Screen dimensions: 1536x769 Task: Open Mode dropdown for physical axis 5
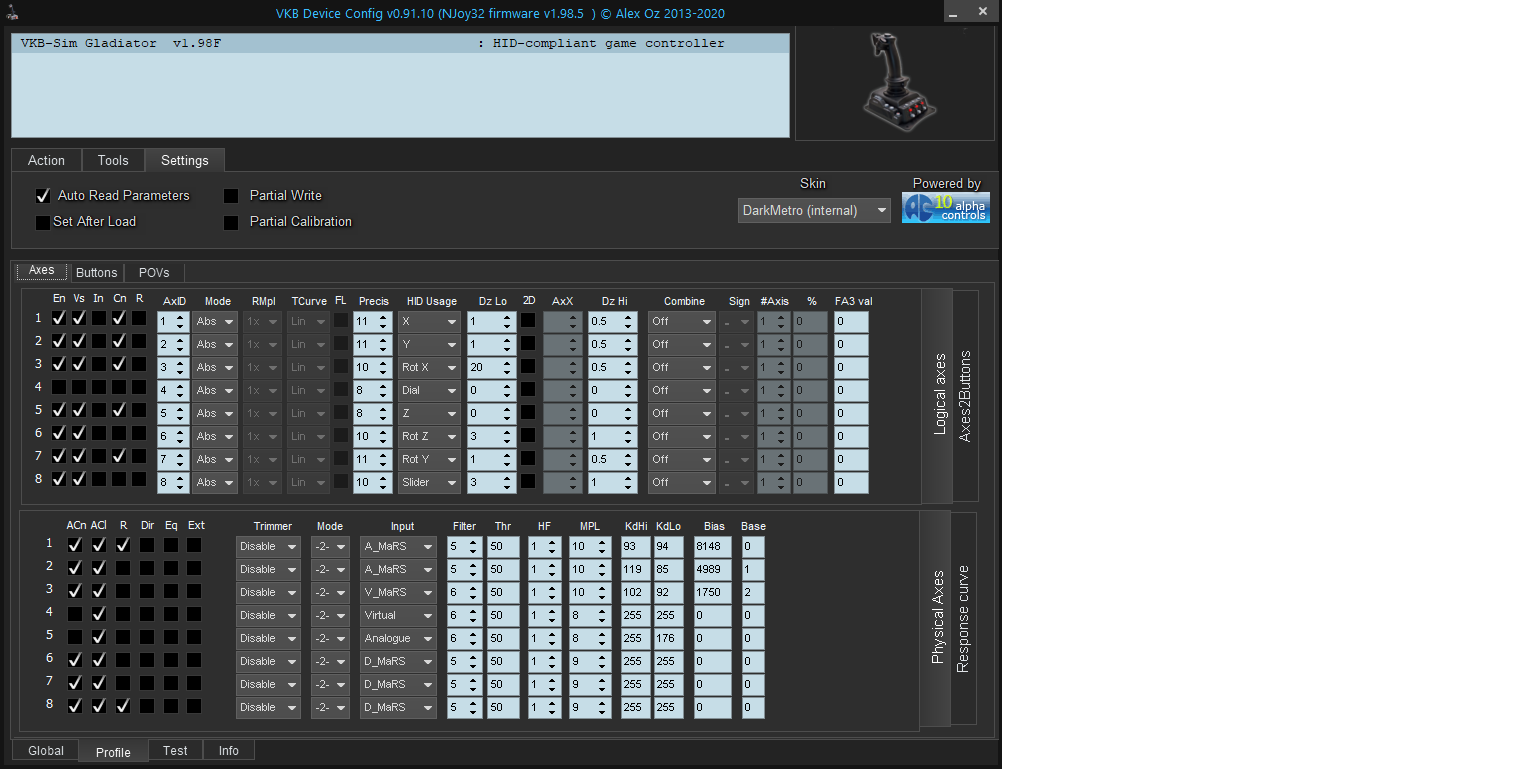tap(330, 639)
